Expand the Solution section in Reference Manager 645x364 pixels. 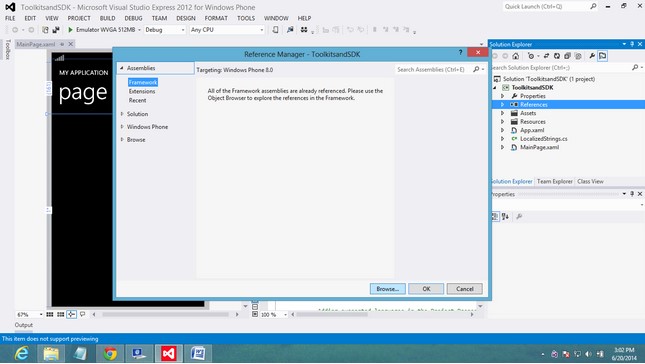pos(122,114)
